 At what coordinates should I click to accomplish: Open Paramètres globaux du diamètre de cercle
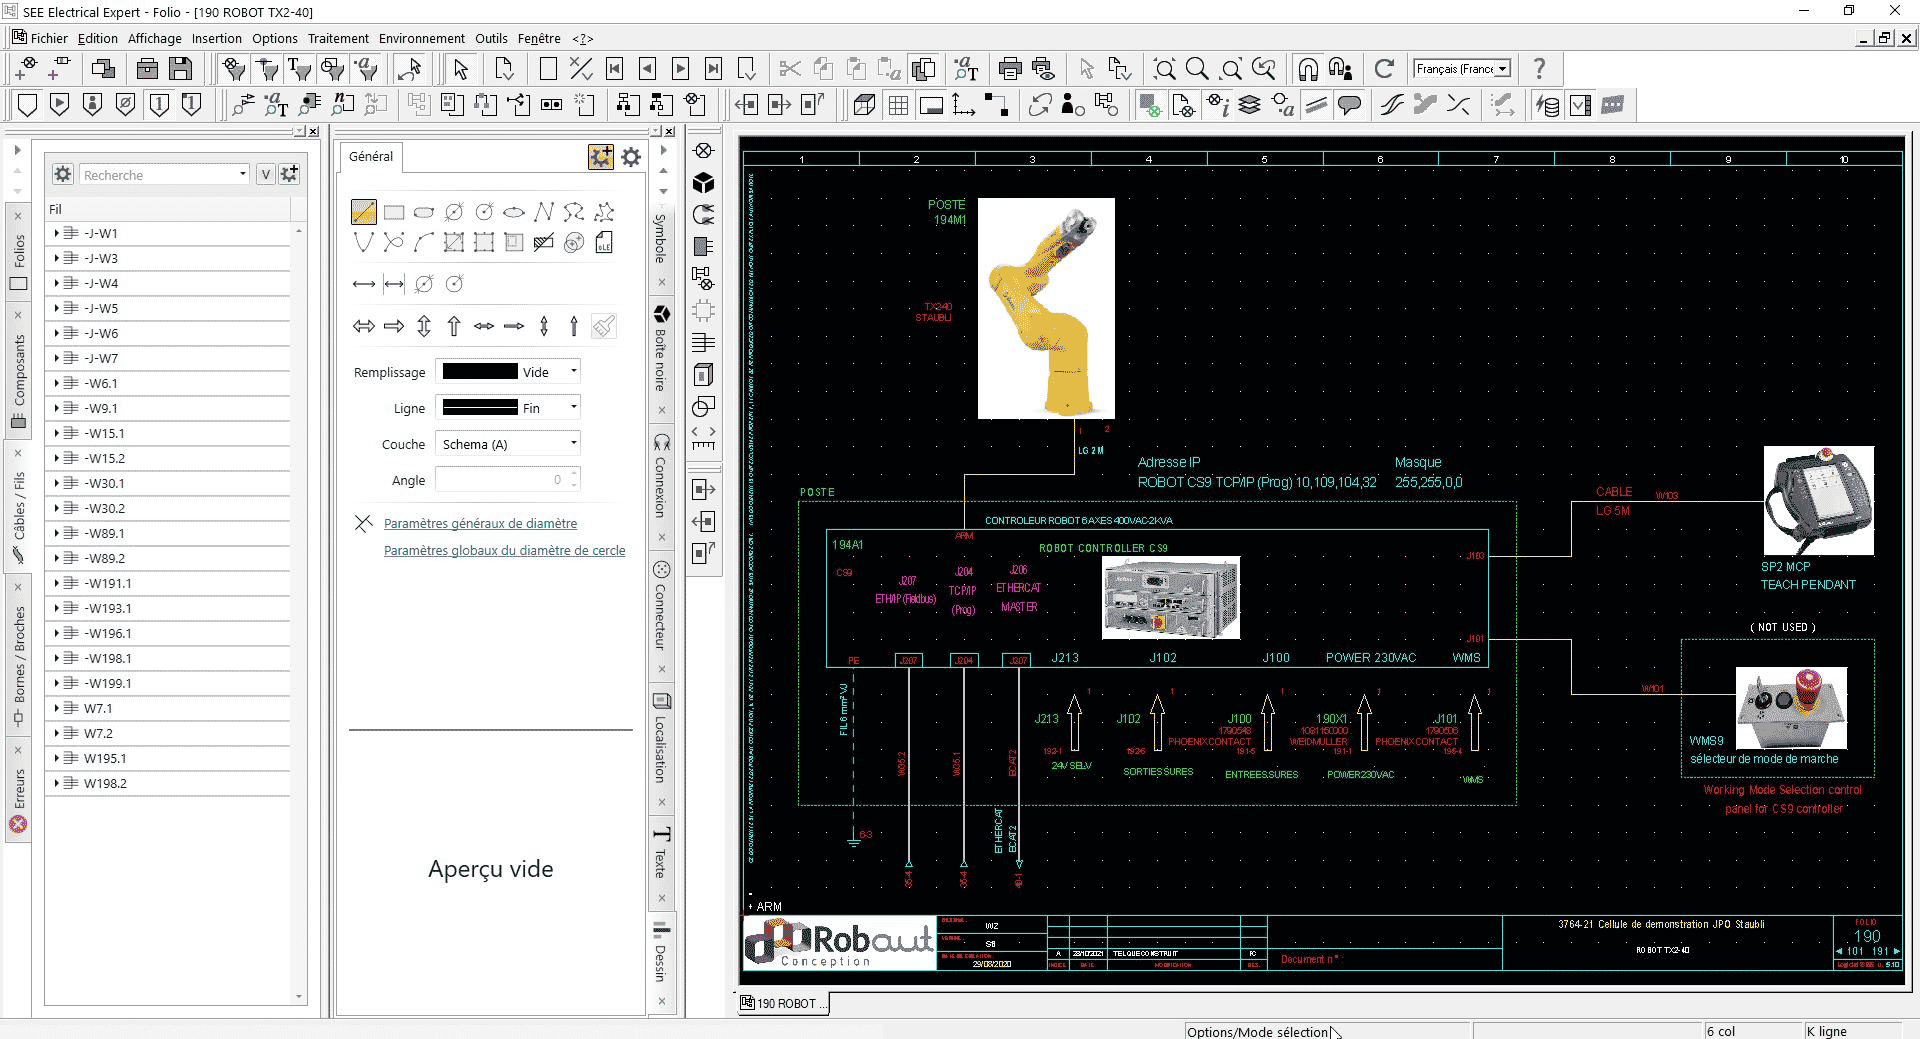504,550
